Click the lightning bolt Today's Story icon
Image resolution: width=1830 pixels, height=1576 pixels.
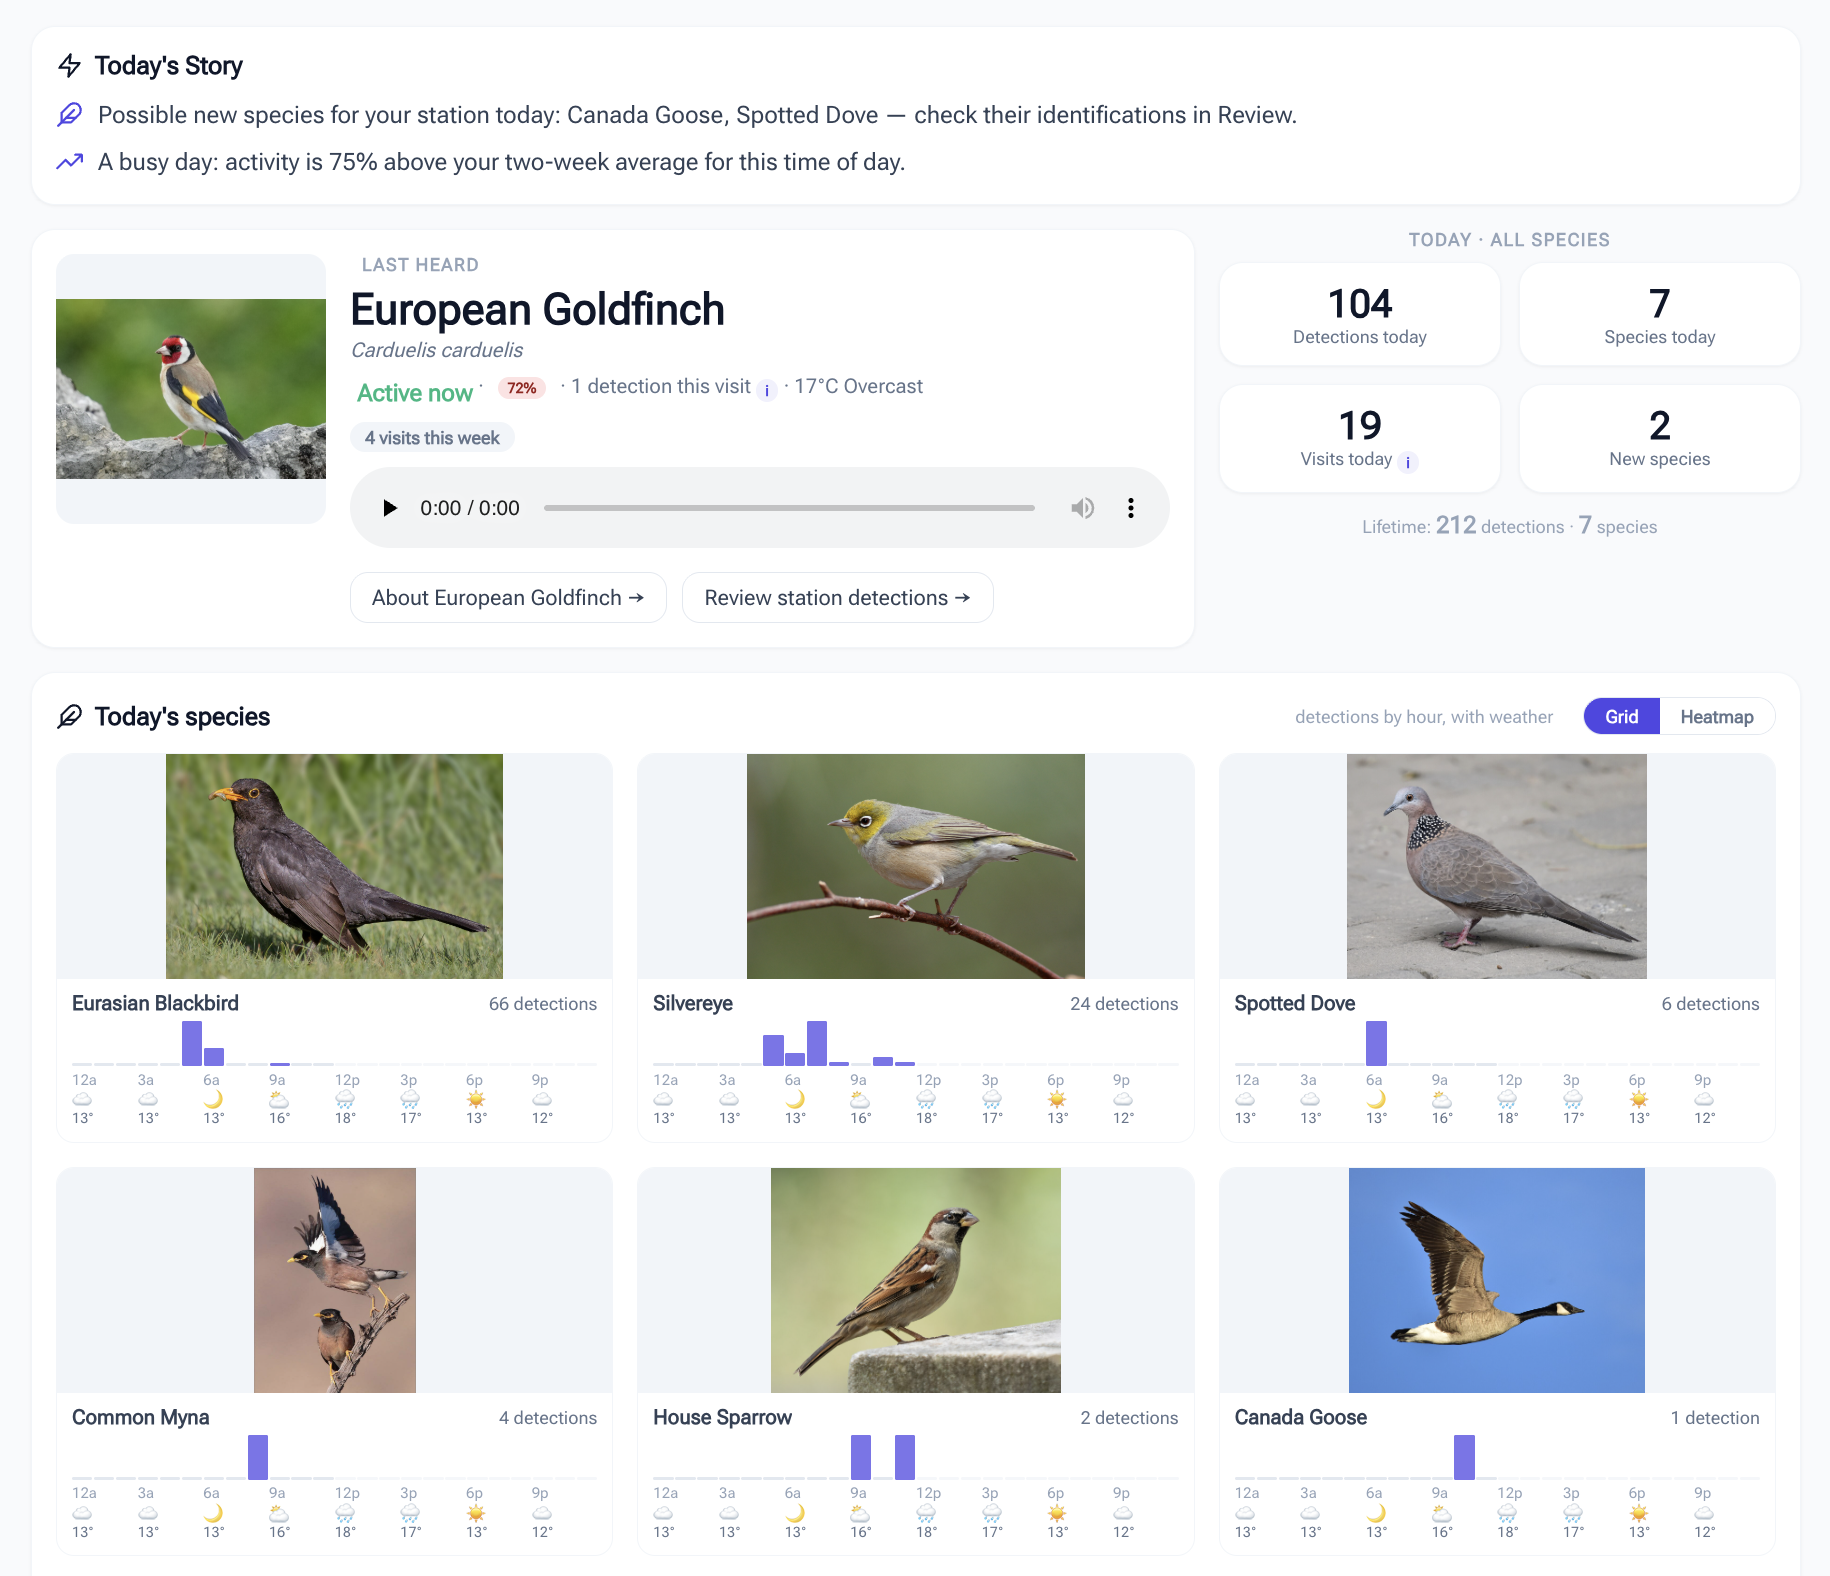(x=69, y=66)
